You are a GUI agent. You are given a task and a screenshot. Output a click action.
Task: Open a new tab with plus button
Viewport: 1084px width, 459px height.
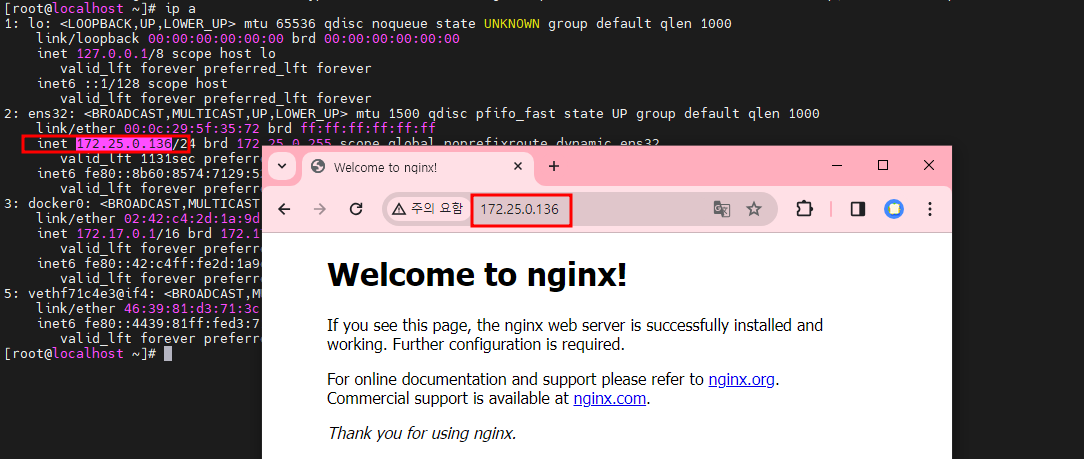click(554, 167)
